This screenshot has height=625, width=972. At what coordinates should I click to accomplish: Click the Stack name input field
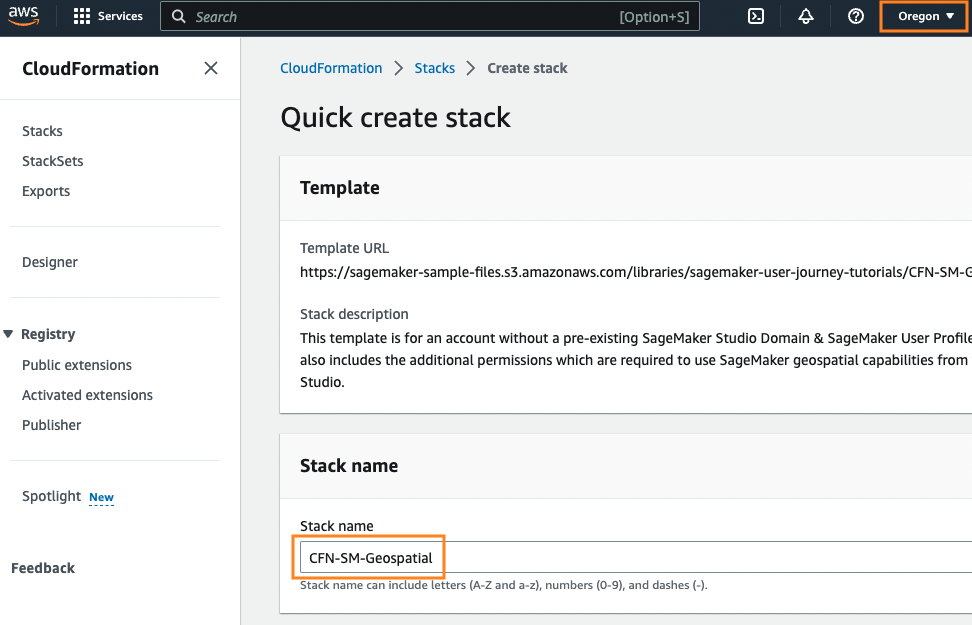coord(636,557)
